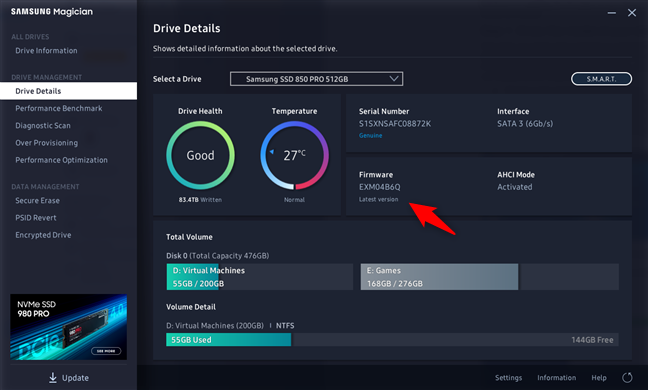This screenshot has width=648, height=390.
Task: Click D: Virtual Machines (200GB) NTFS label
Action: 230,326
